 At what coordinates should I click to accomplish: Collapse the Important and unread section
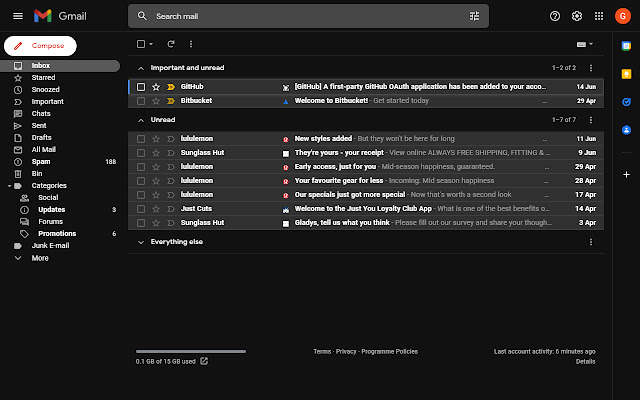pyautogui.click(x=141, y=68)
